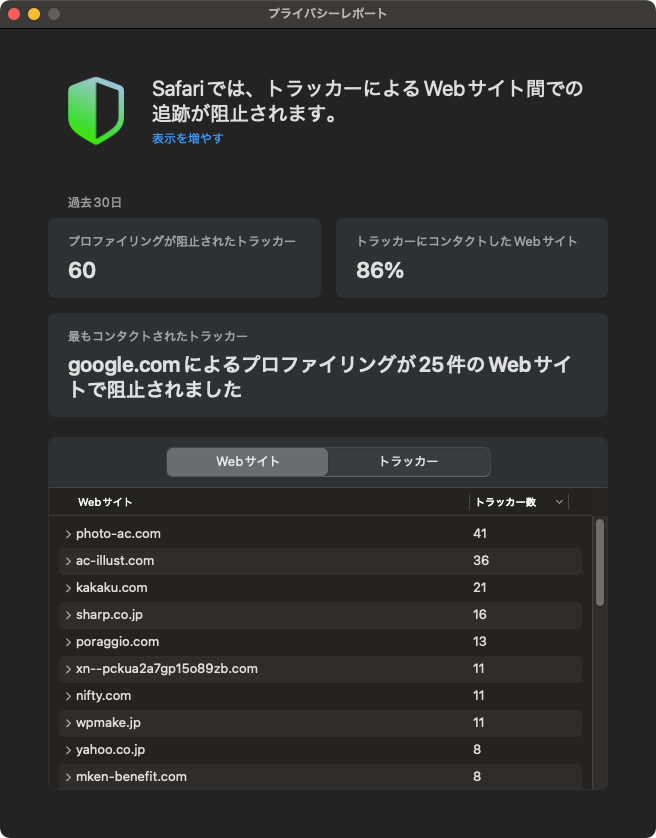Close the プライバシーレポート window

tap(14, 14)
